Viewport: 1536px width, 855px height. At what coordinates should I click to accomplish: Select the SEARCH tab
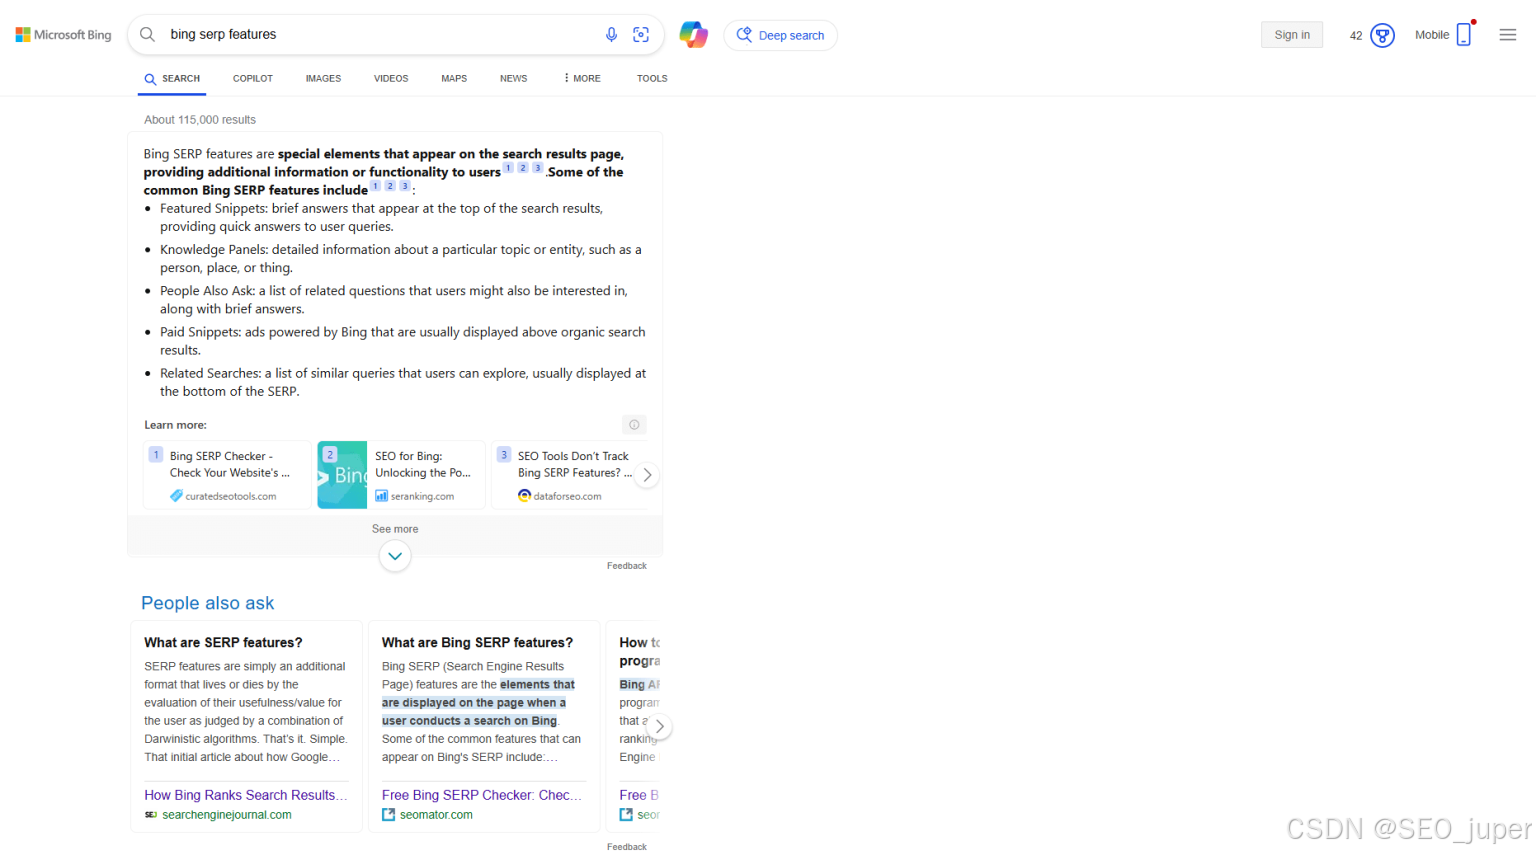[172, 78]
